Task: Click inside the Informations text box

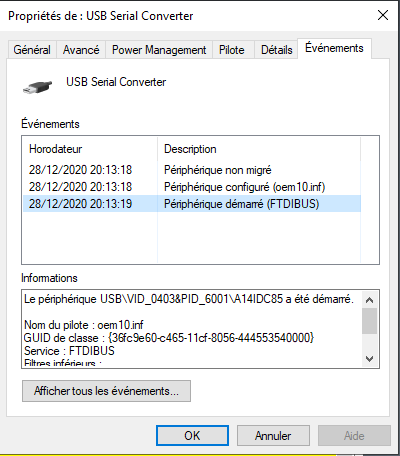Action: pyautogui.click(x=192, y=329)
